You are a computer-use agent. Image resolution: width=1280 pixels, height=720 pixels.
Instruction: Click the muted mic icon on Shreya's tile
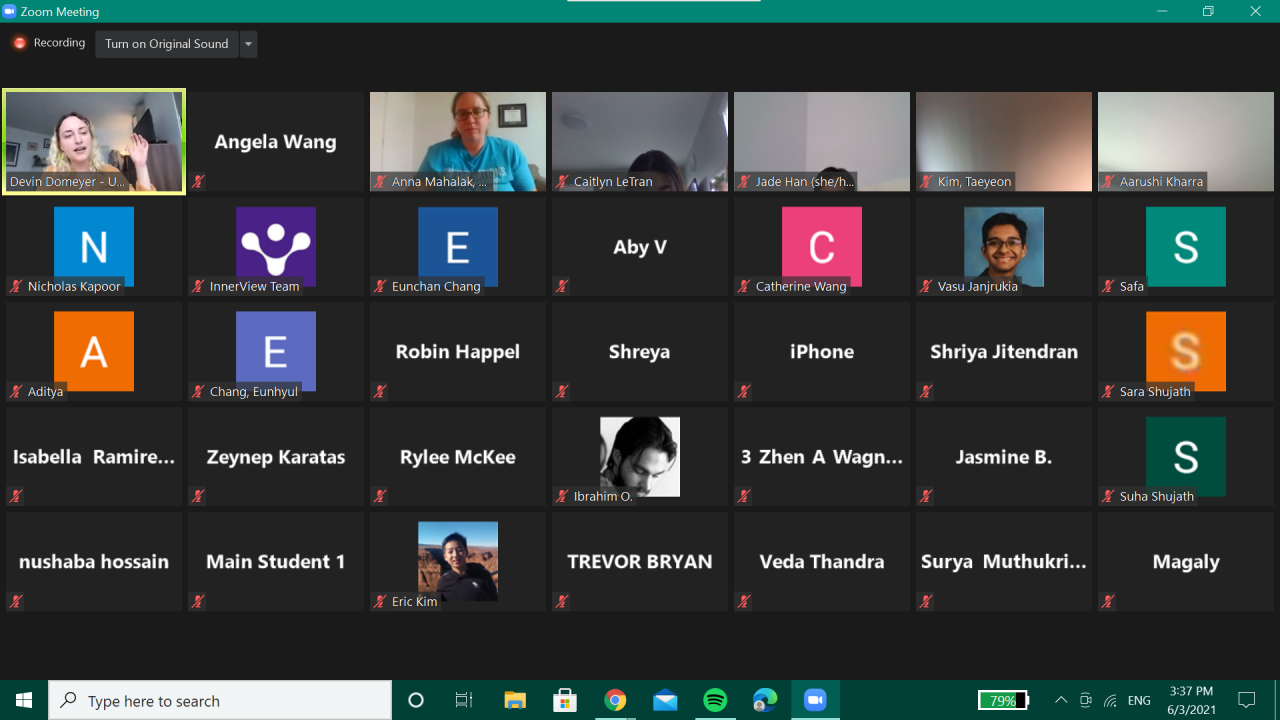click(x=562, y=392)
